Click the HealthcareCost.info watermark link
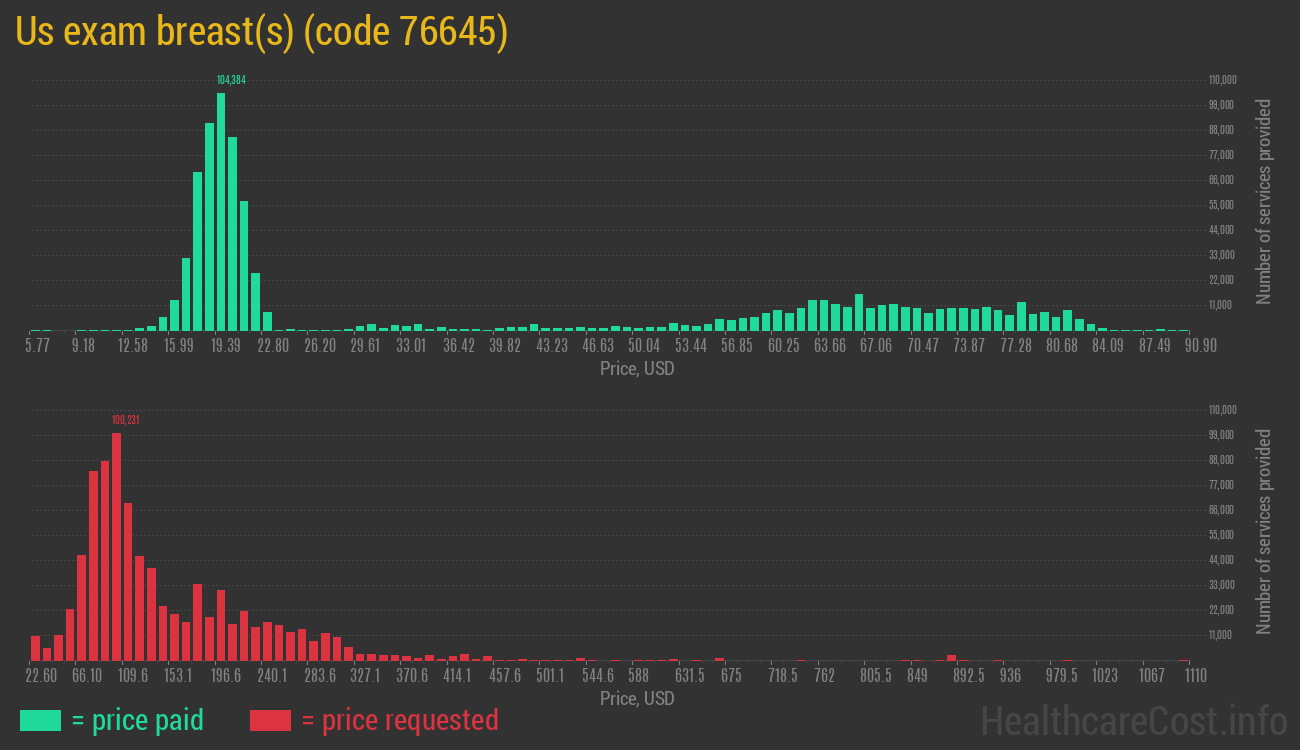The image size is (1300, 750). click(x=1133, y=720)
